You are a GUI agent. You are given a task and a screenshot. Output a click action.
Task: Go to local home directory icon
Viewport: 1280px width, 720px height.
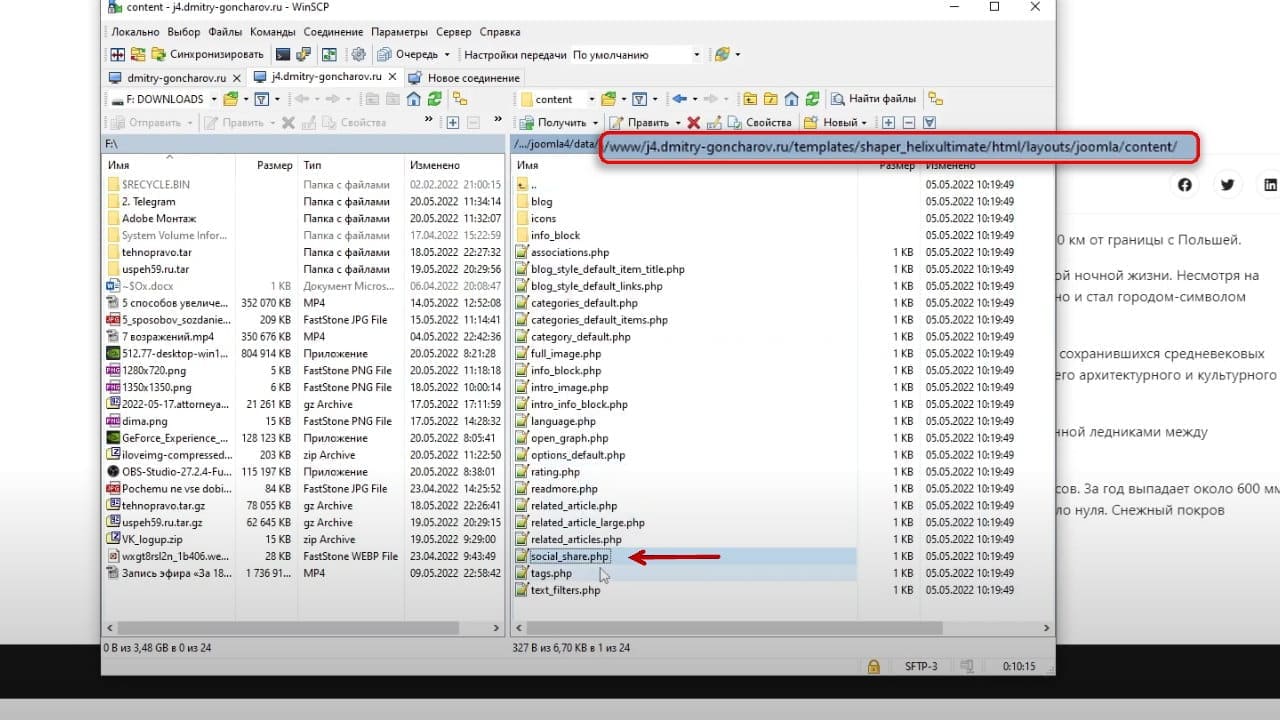[x=413, y=99]
